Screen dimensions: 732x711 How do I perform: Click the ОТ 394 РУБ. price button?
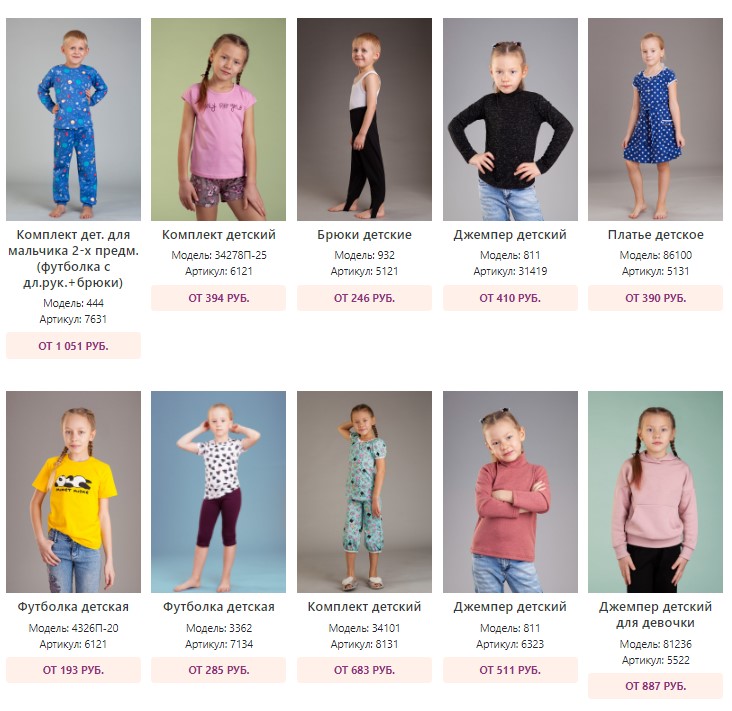tap(218, 298)
